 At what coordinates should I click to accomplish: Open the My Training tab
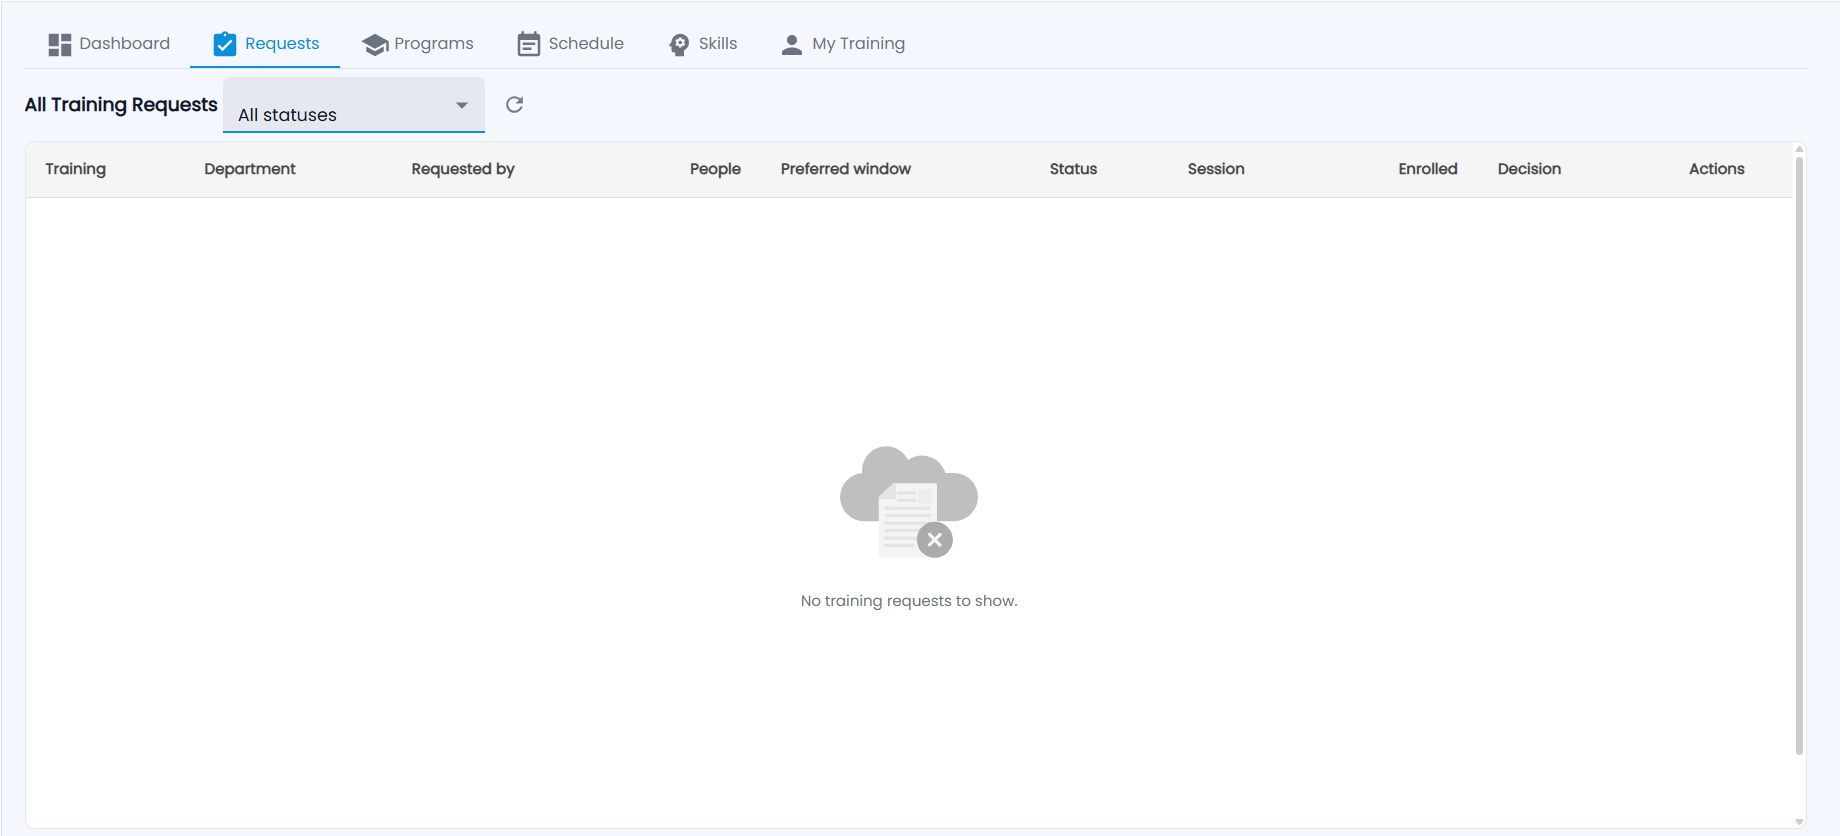[843, 44]
